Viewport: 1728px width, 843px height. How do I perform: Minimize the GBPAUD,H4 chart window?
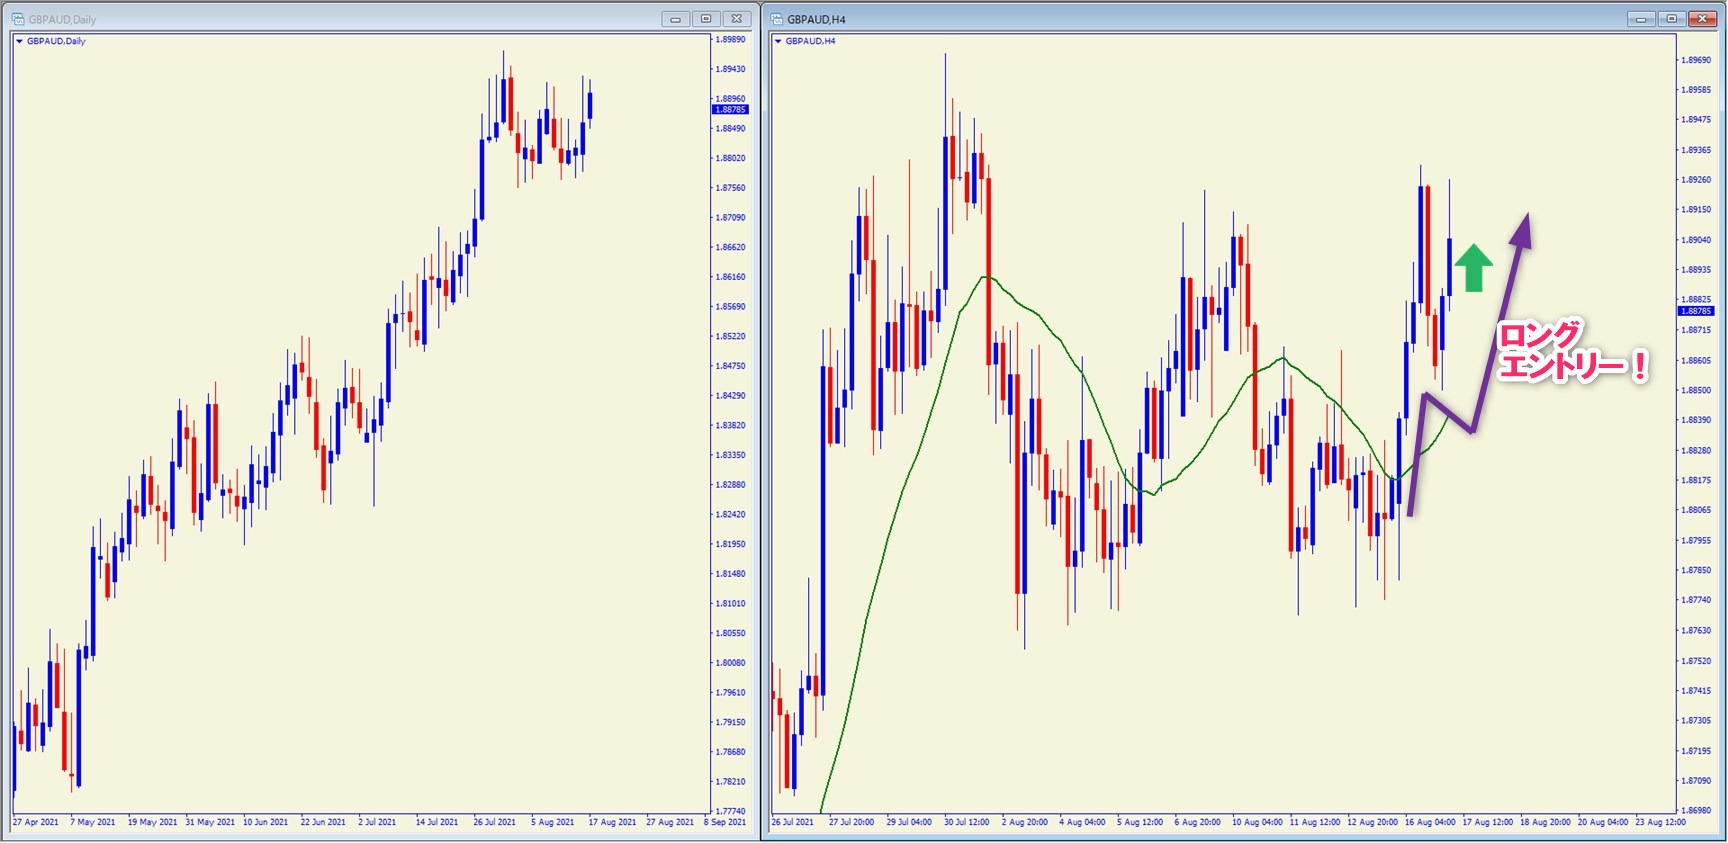(x=1641, y=19)
